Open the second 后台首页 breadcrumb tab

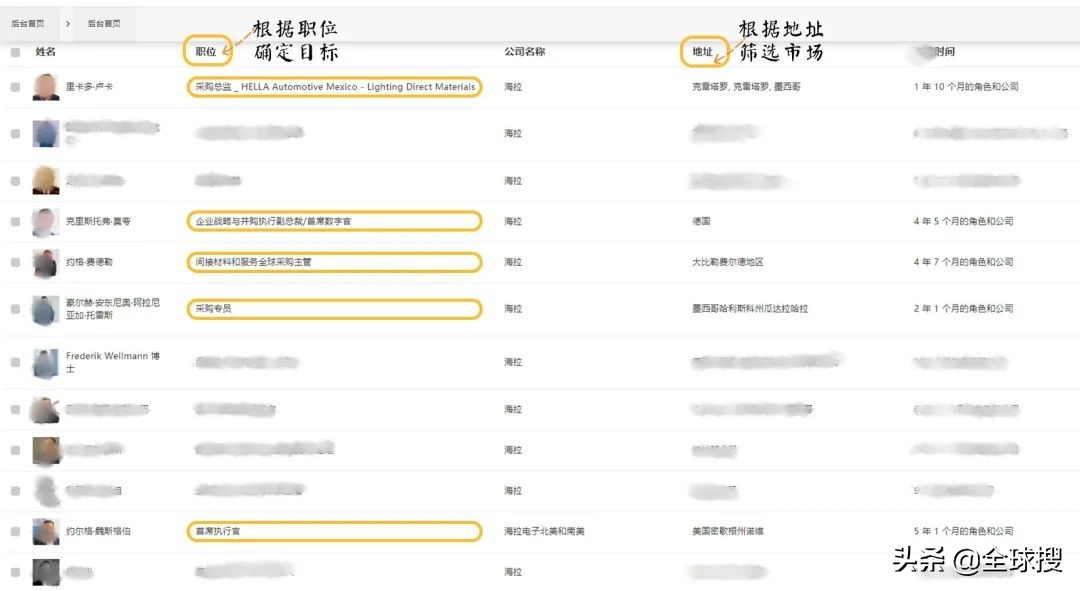click(103, 22)
